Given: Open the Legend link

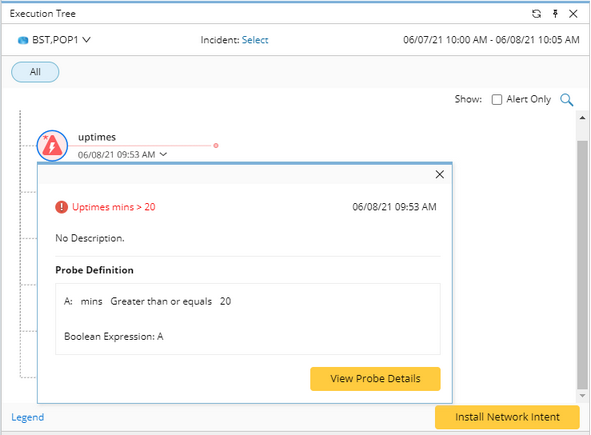Looking at the screenshot, I should click(x=28, y=417).
